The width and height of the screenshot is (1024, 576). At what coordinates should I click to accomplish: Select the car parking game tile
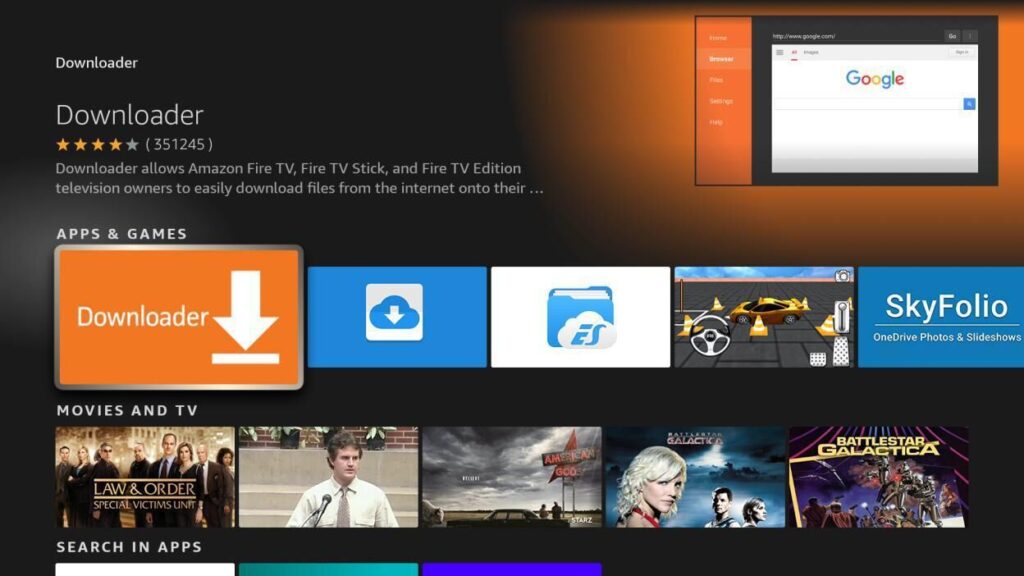[x=764, y=317]
